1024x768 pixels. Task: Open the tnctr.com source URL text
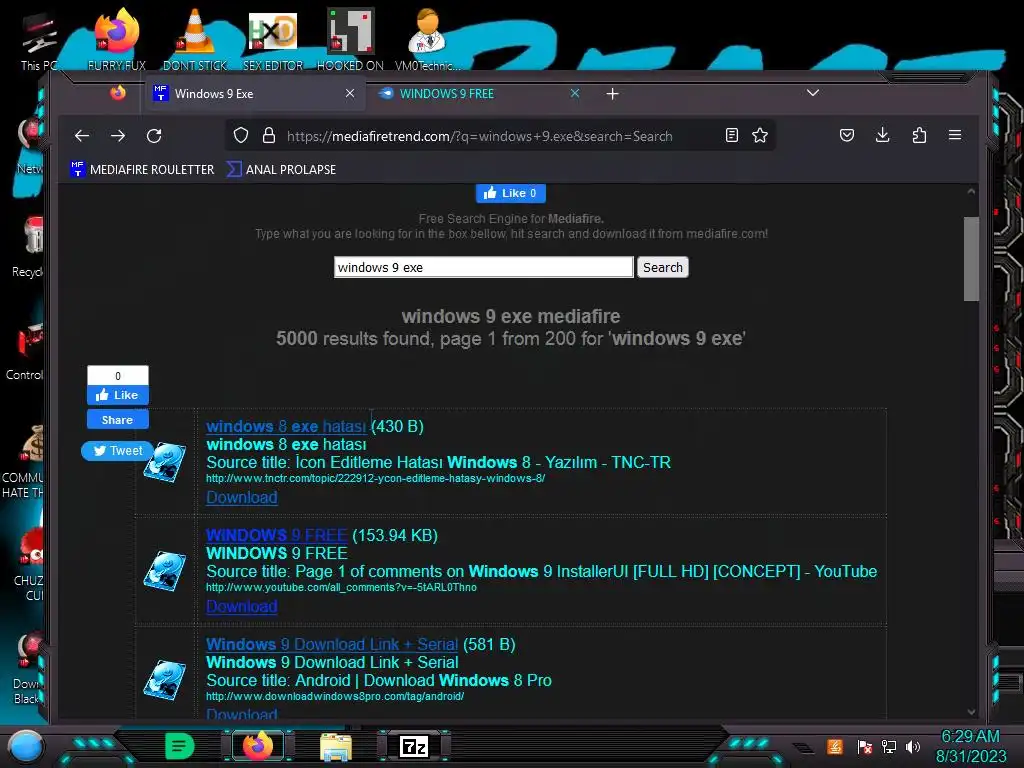376,478
